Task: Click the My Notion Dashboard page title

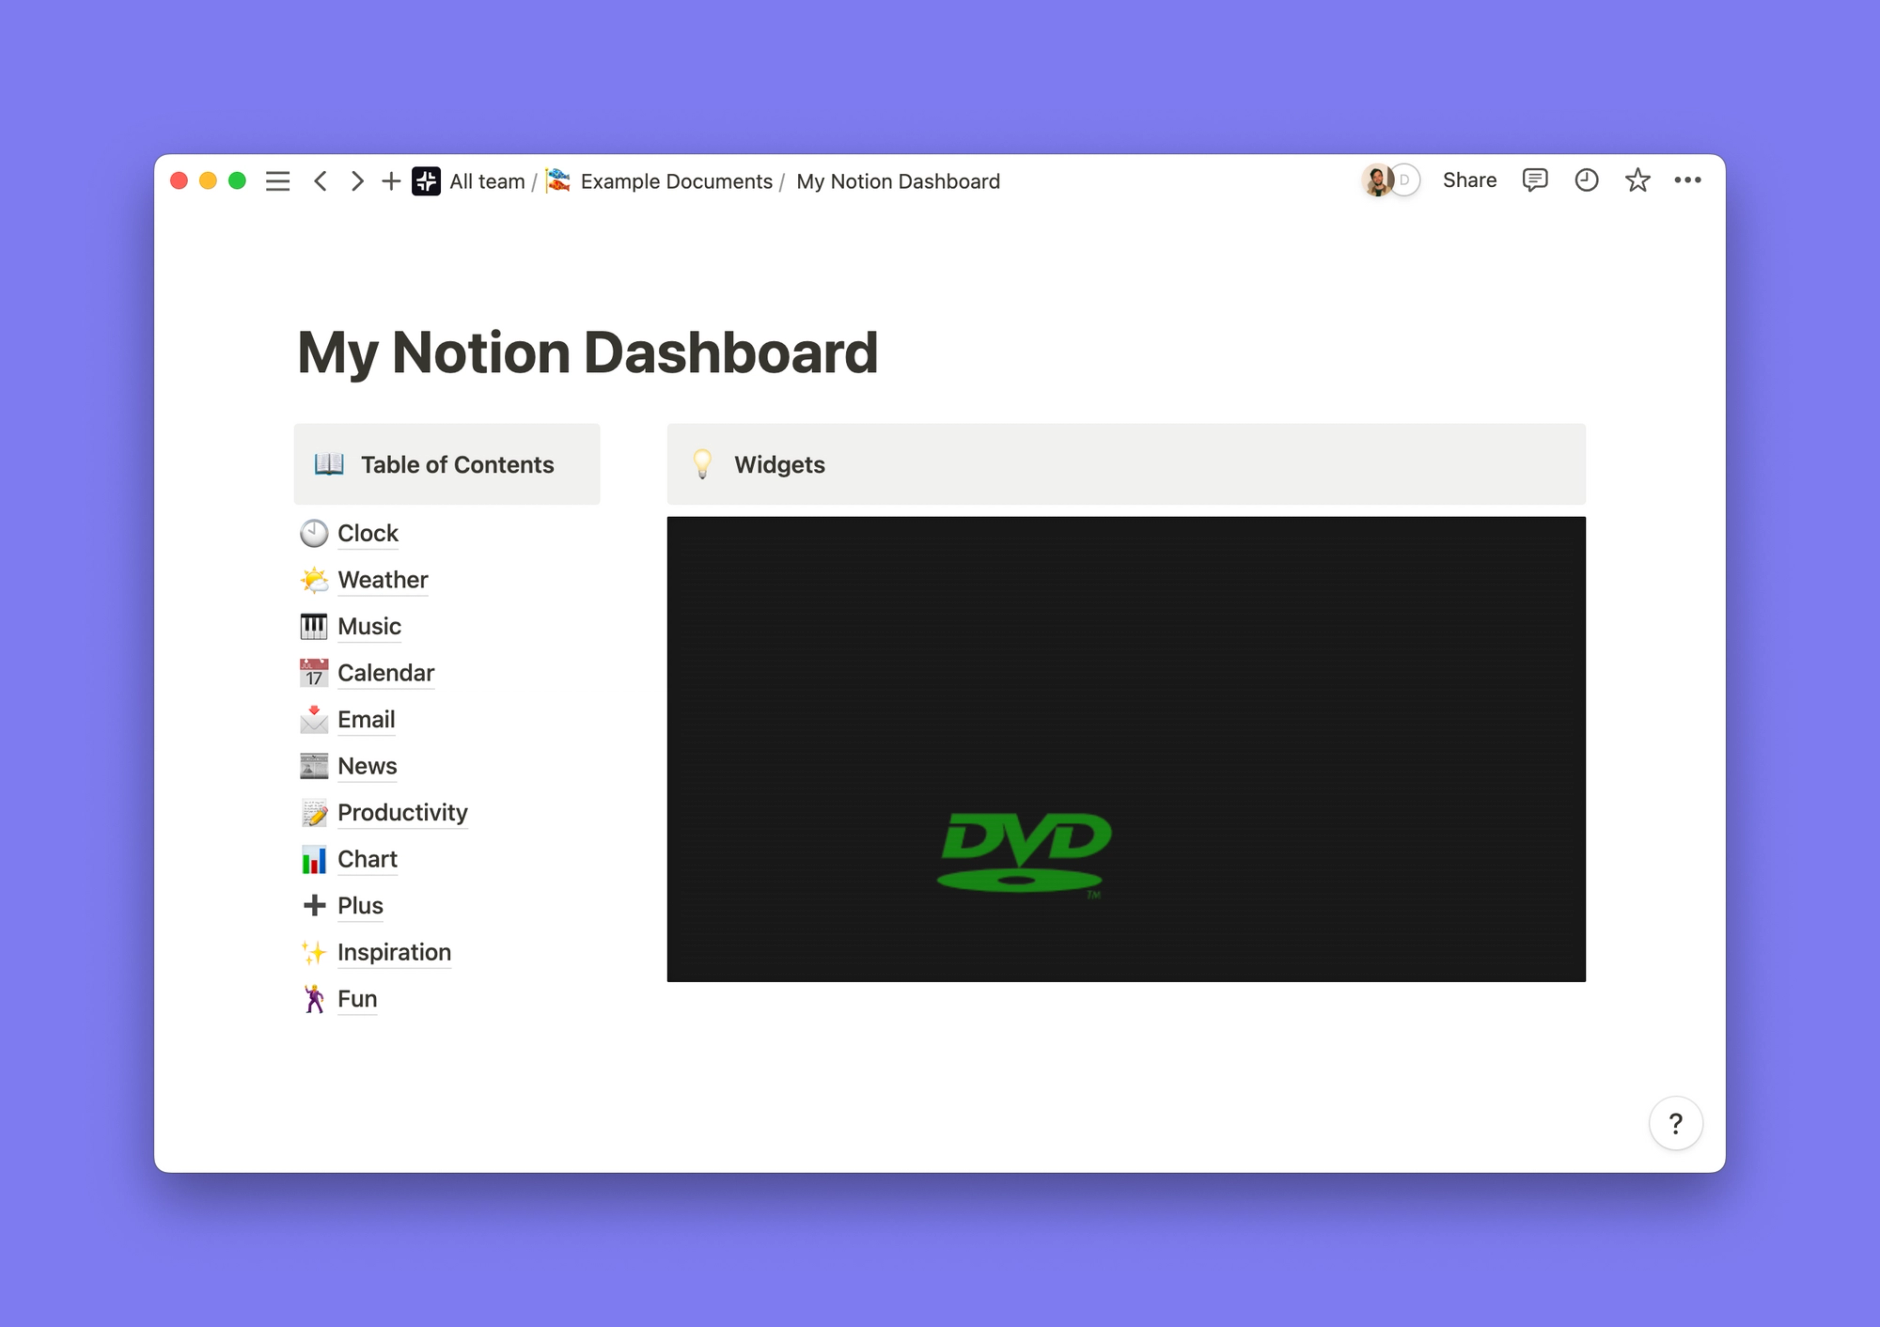Action: point(588,352)
